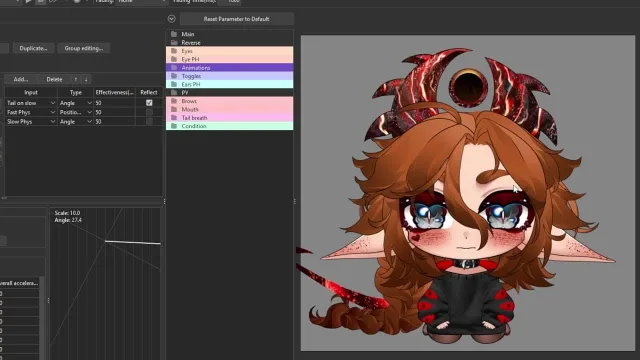
Task: Select the Ears PH parameter group
Action: tap(229, 84)
